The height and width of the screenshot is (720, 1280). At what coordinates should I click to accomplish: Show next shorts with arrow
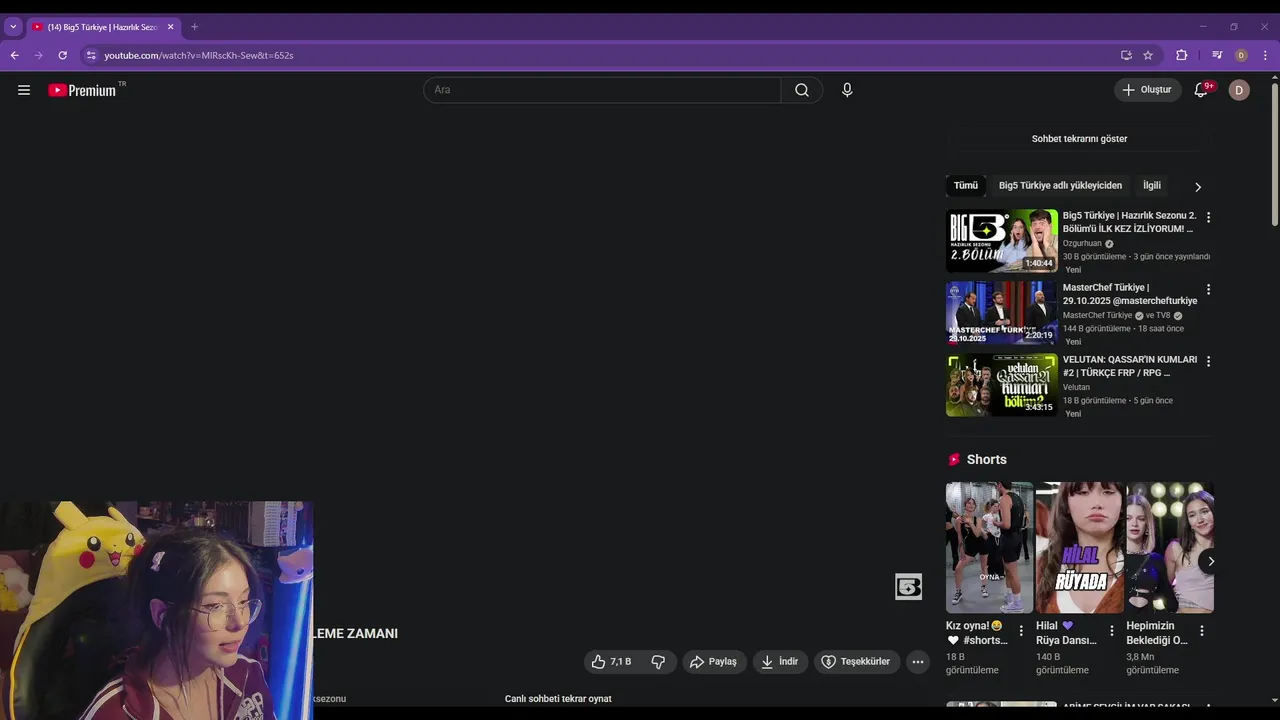1210,561
